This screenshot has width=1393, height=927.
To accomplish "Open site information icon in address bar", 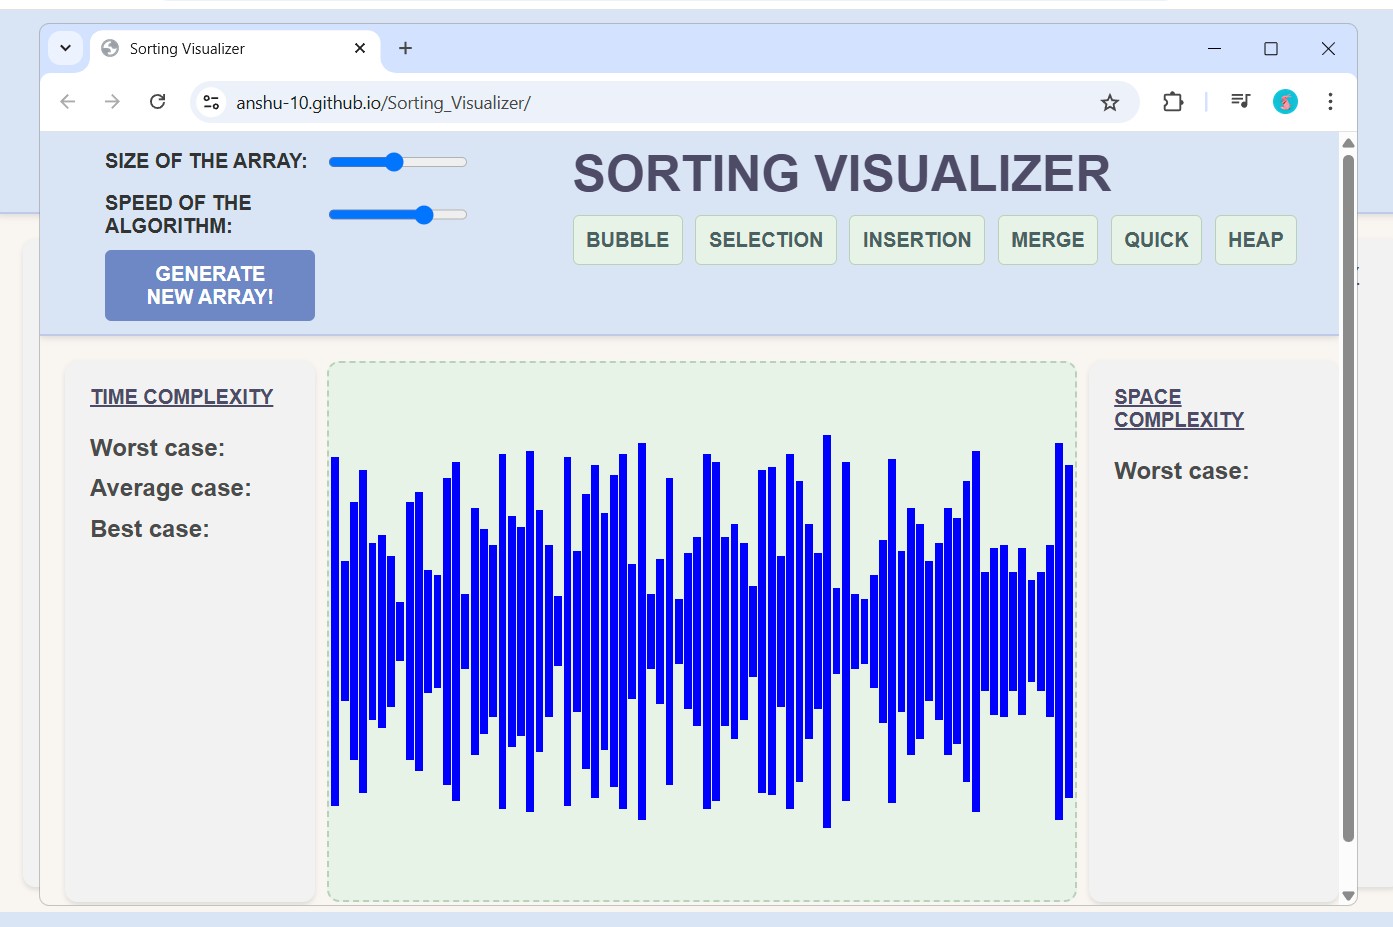I will (211, 102).
